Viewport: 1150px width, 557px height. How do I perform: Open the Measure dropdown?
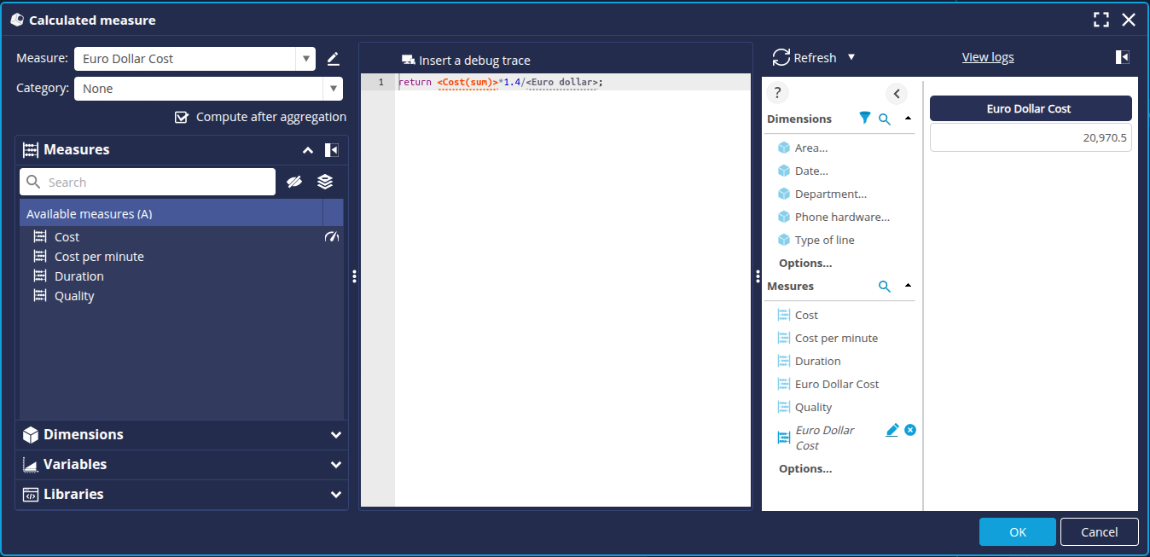(x=305, y=59)
